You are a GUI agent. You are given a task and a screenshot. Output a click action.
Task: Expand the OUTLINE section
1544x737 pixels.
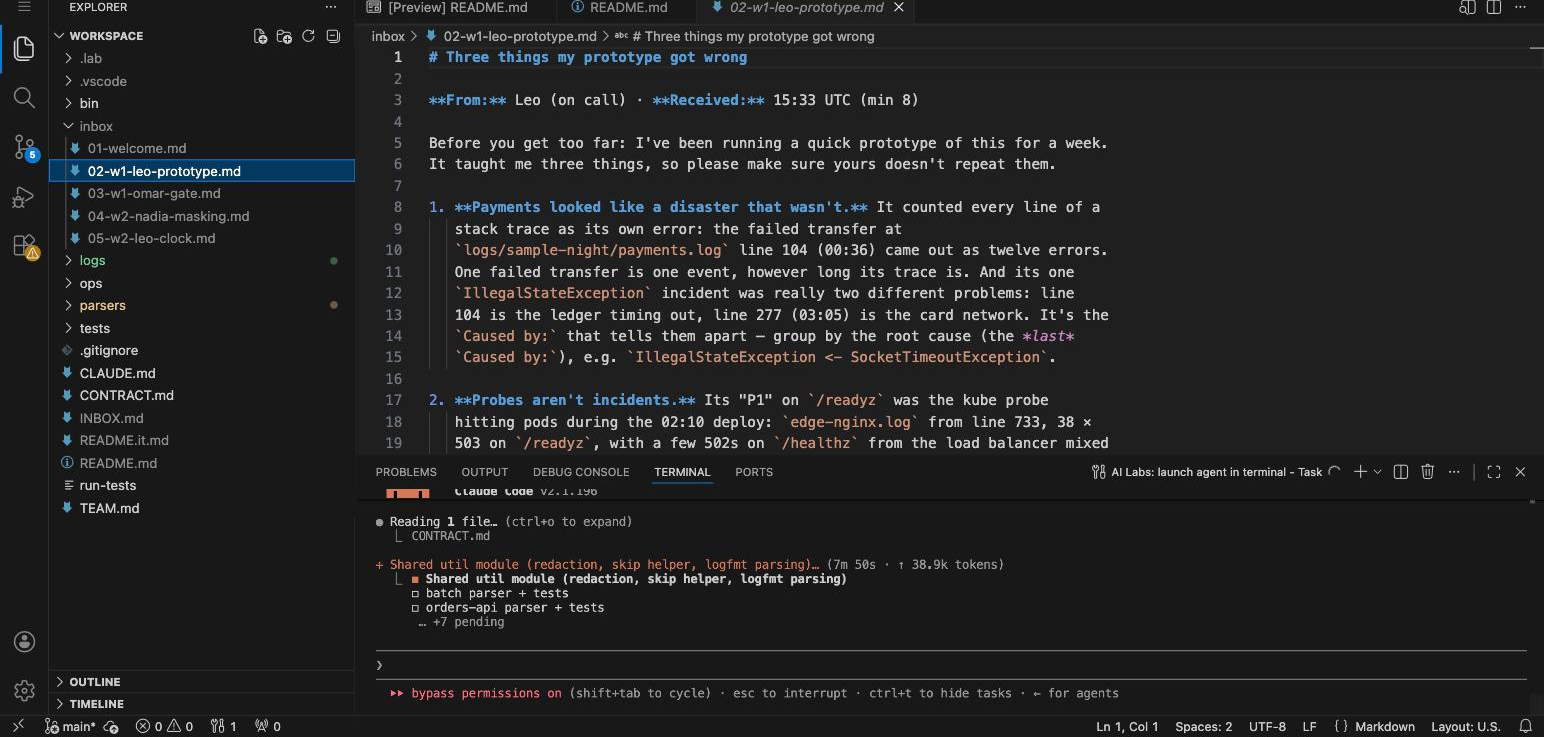(x=95, y=682)
